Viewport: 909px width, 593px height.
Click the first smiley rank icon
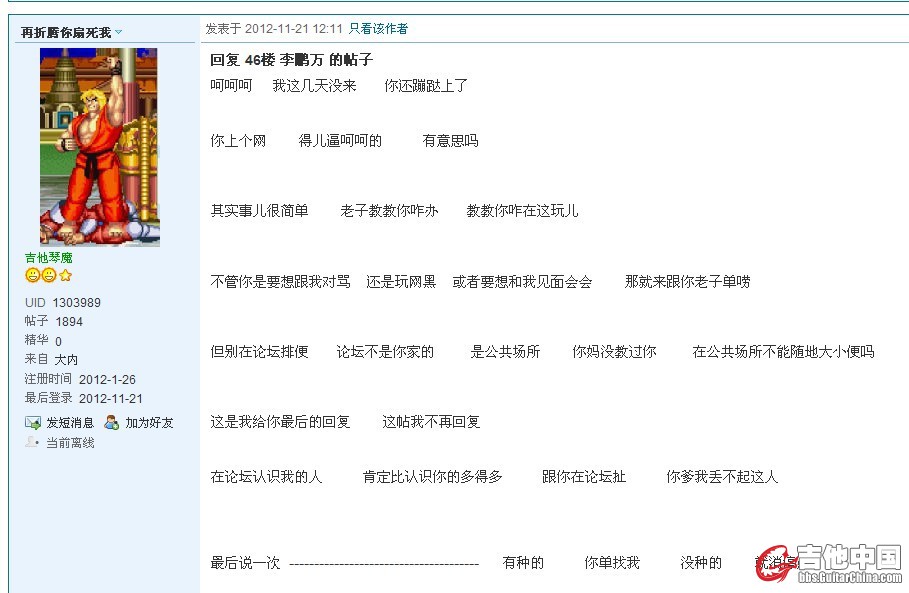point(32,276)
